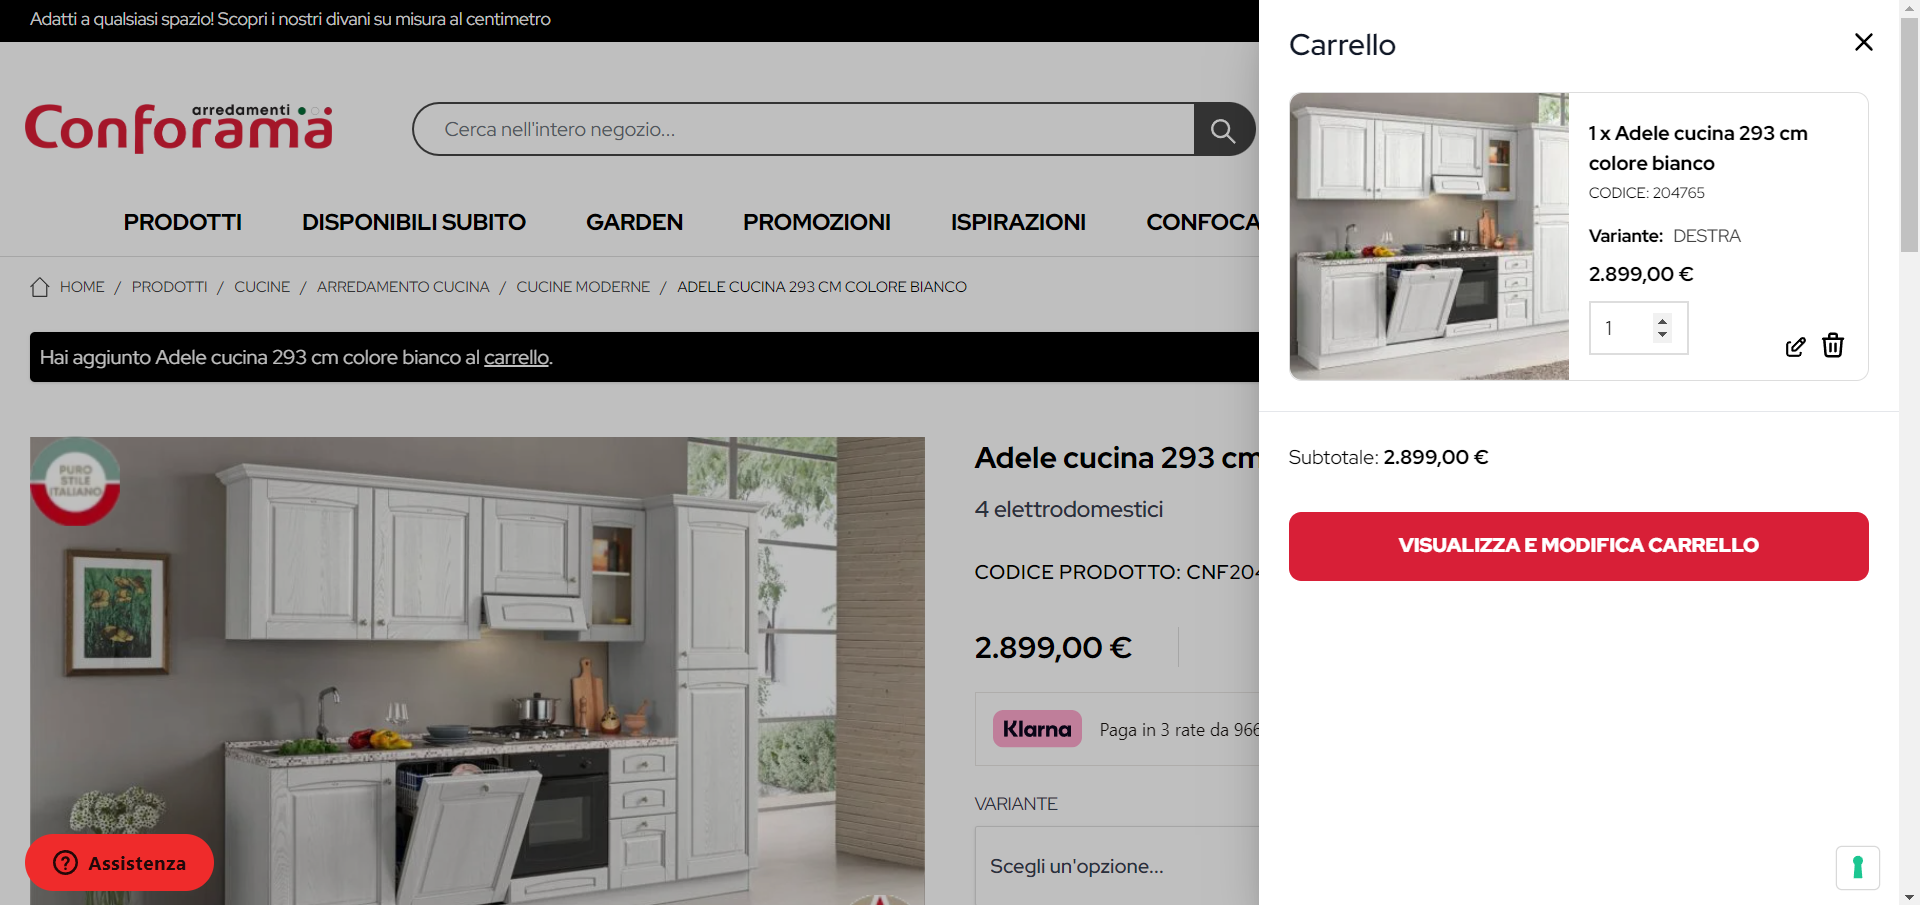
Task: Open the Assistenza help bubble
Action: click(119, 862)
